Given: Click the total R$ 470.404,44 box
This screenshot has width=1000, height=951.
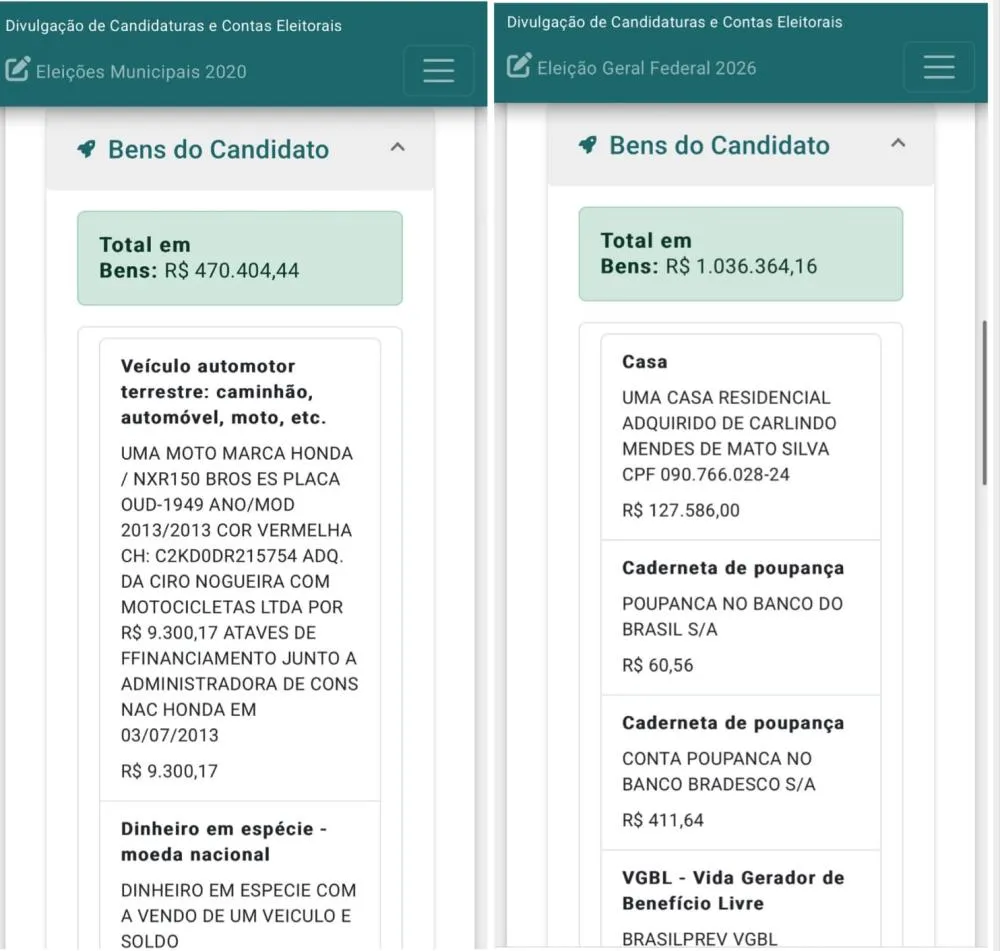Looking at the screenshot, I should tap(240, 258).
